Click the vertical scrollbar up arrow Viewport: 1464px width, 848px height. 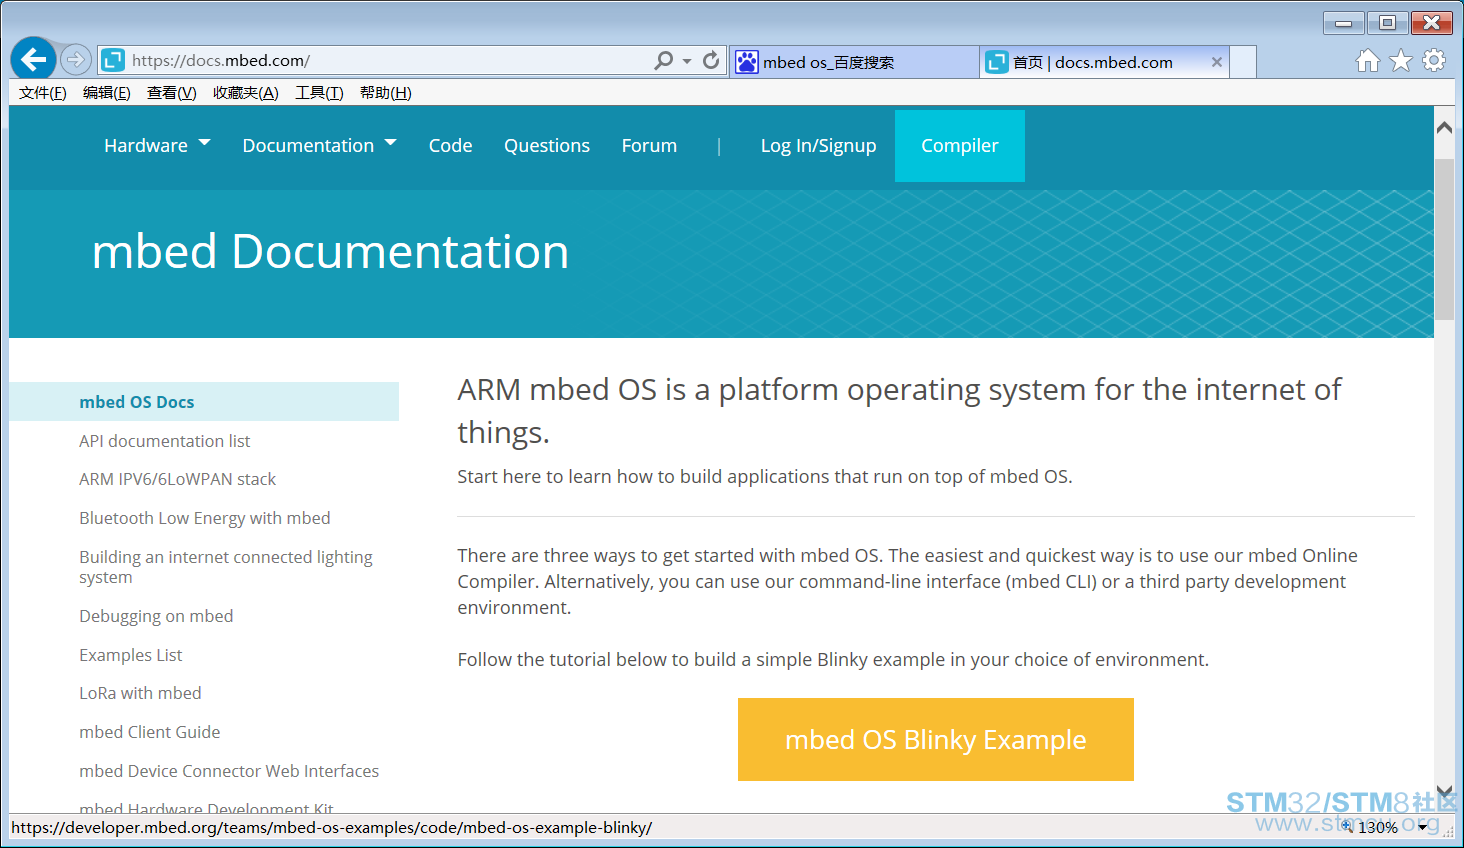pos(1444,128)
